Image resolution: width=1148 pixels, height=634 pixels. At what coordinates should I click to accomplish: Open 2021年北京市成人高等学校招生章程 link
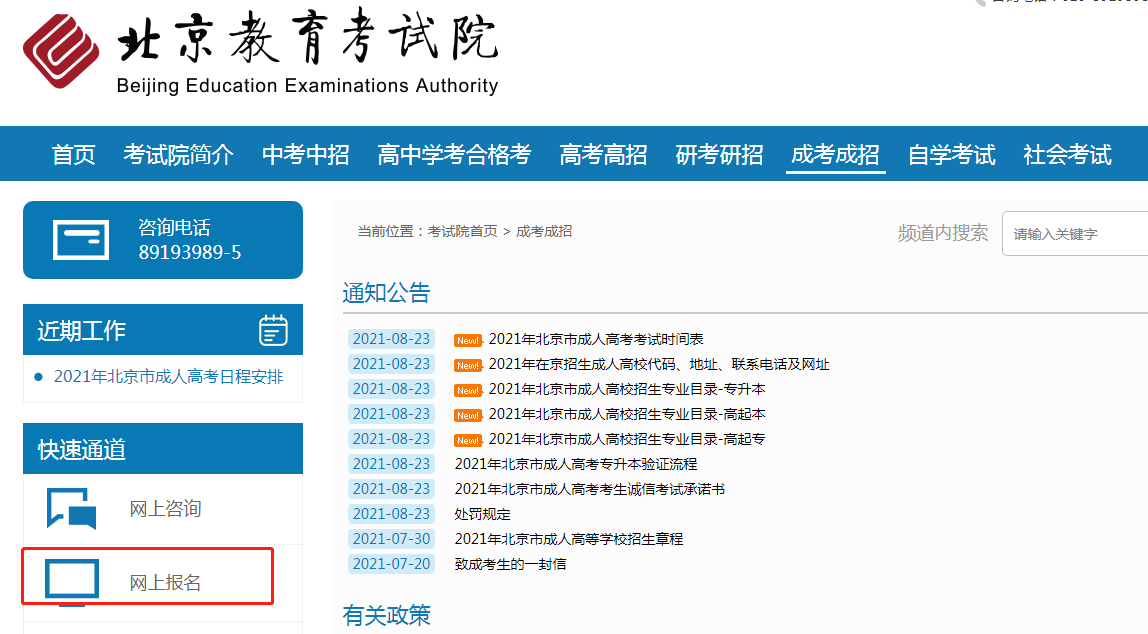coord(568,539)
